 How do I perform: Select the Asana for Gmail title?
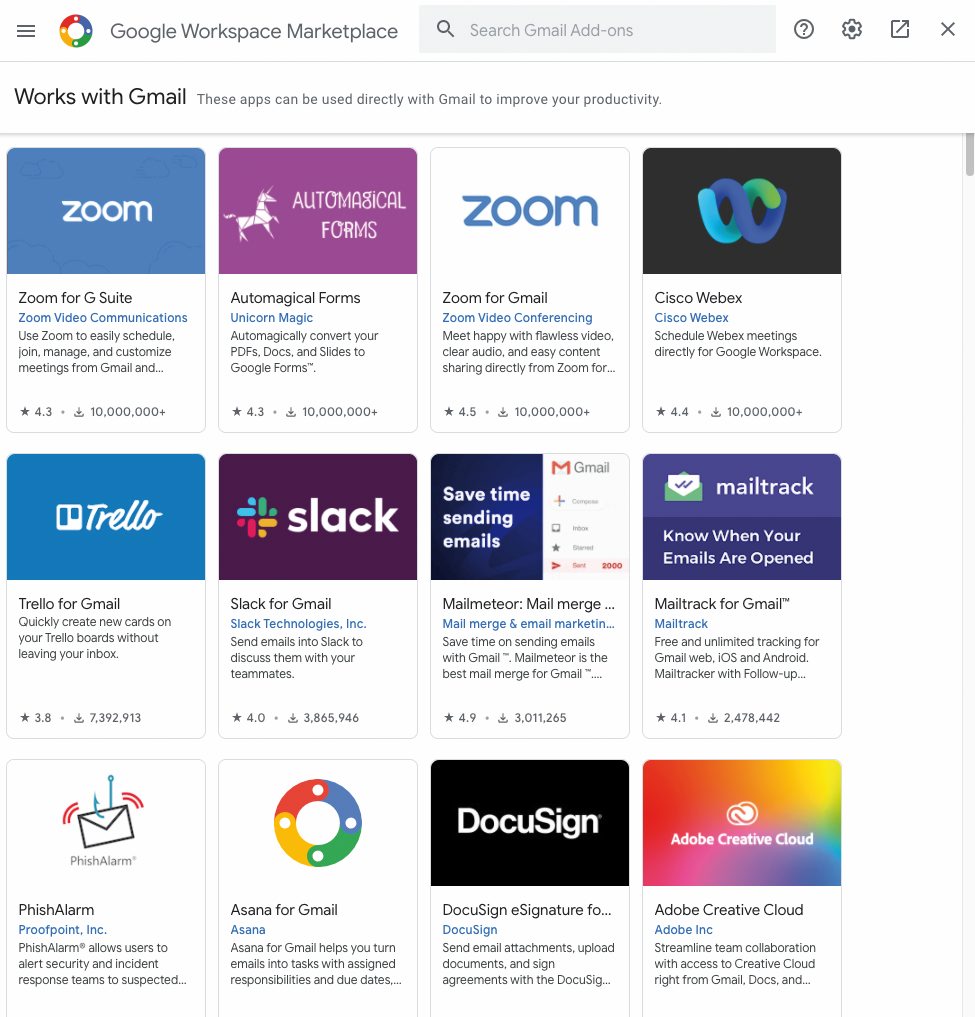pos(283,910)
